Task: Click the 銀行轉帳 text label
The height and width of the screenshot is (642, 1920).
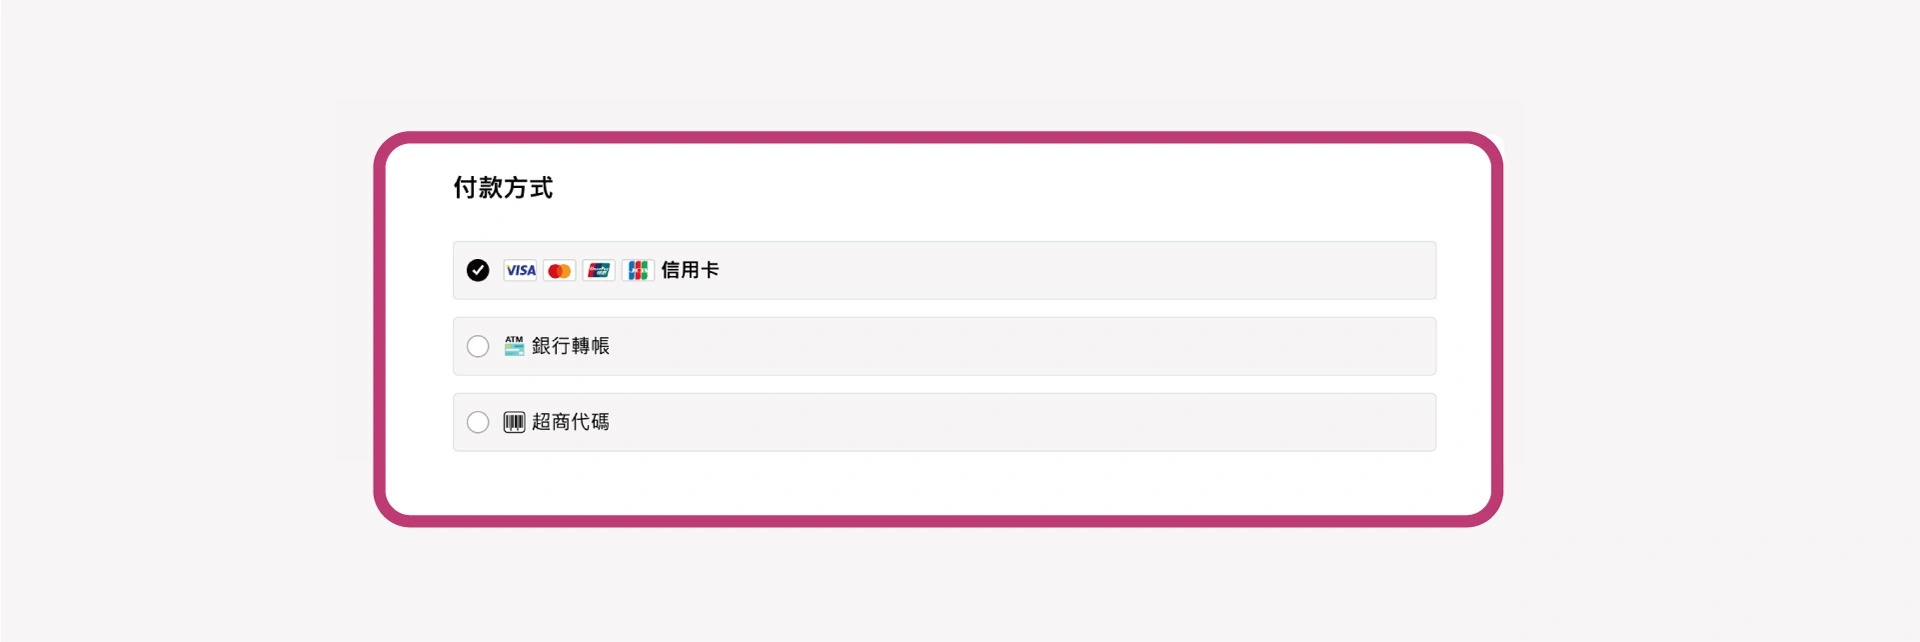Action: (x=571, y=346)
